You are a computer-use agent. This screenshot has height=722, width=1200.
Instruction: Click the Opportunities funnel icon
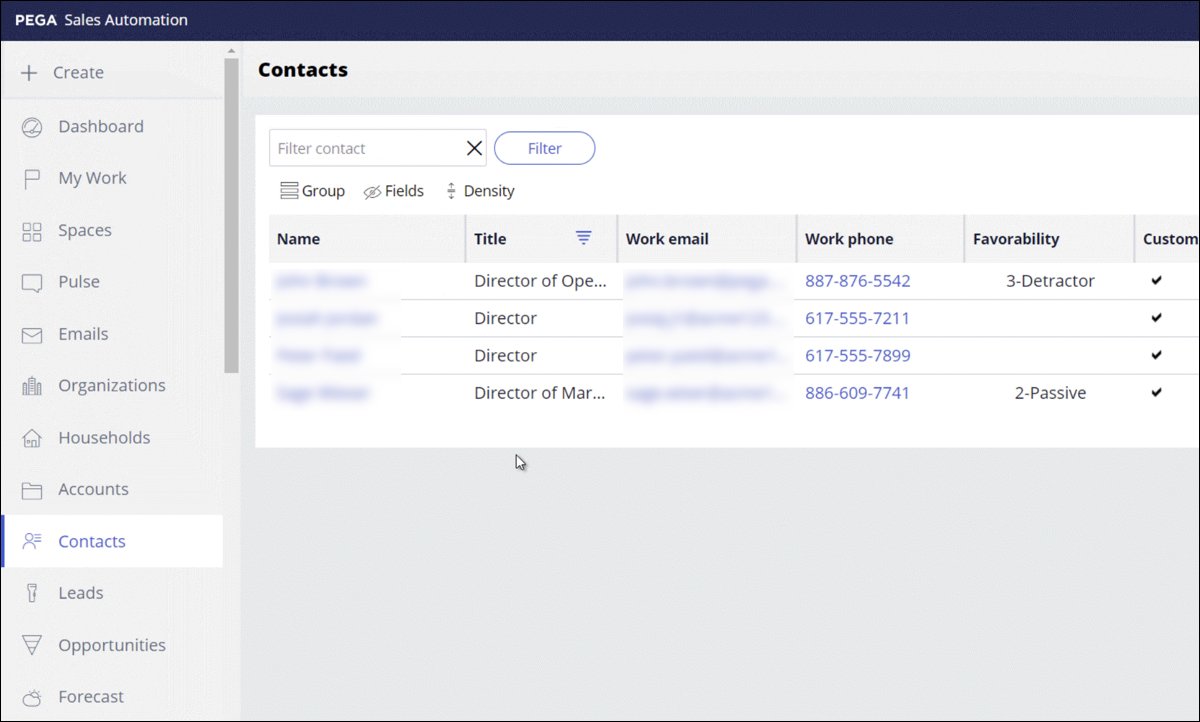[32, 646]
